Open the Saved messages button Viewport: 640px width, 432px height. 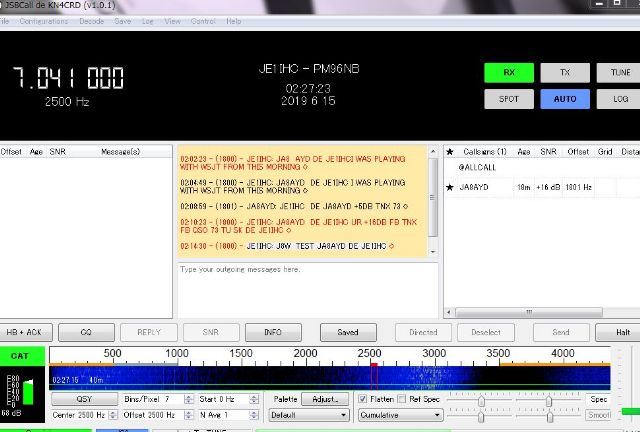click(x=348, y=332)
